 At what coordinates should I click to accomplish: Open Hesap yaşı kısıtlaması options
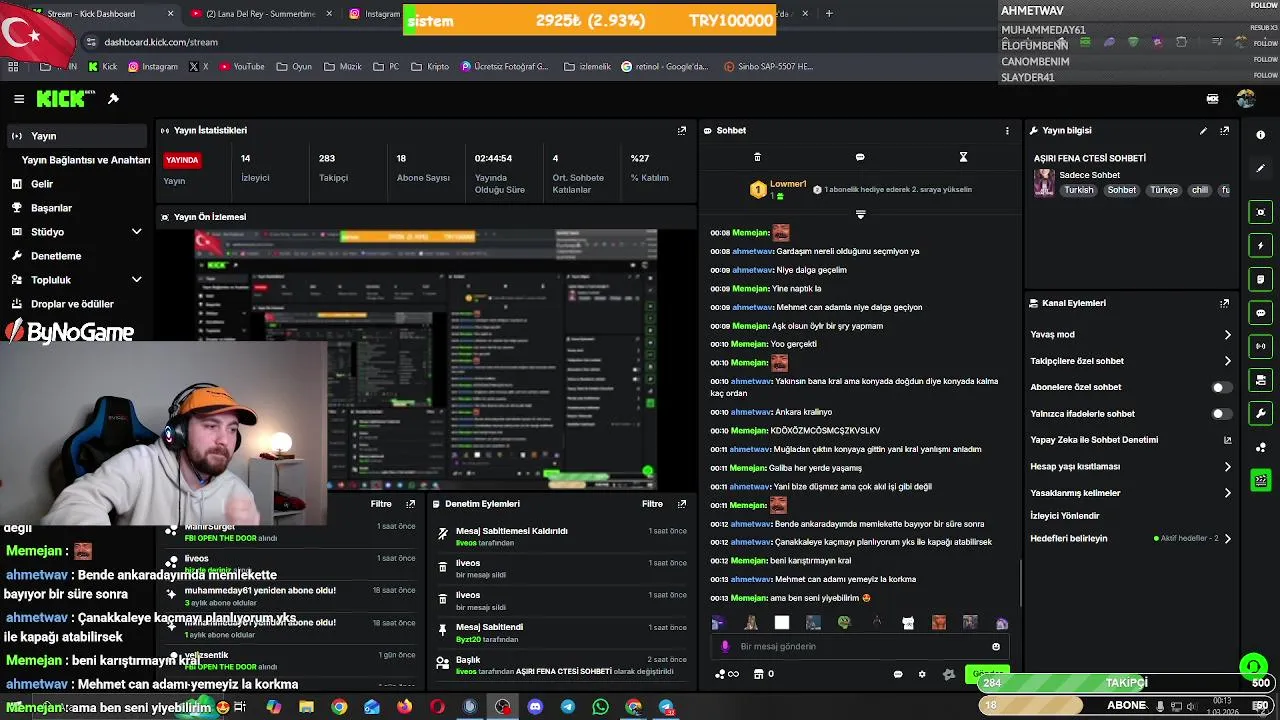1130,466
